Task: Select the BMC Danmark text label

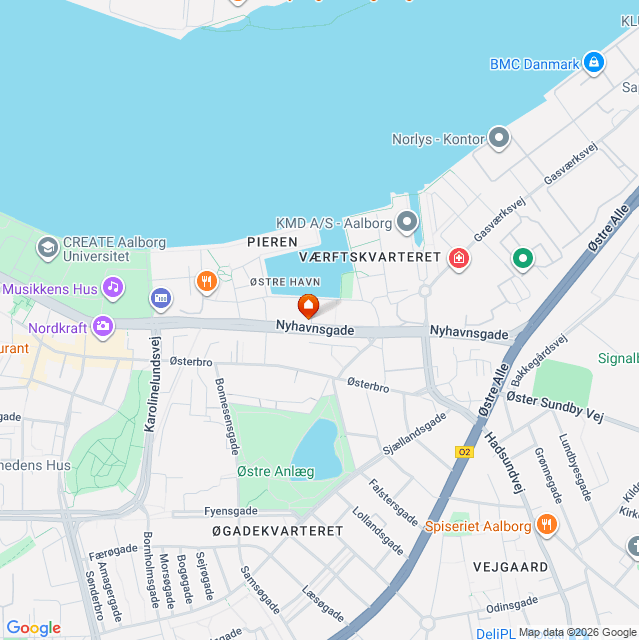Action: 534,64
